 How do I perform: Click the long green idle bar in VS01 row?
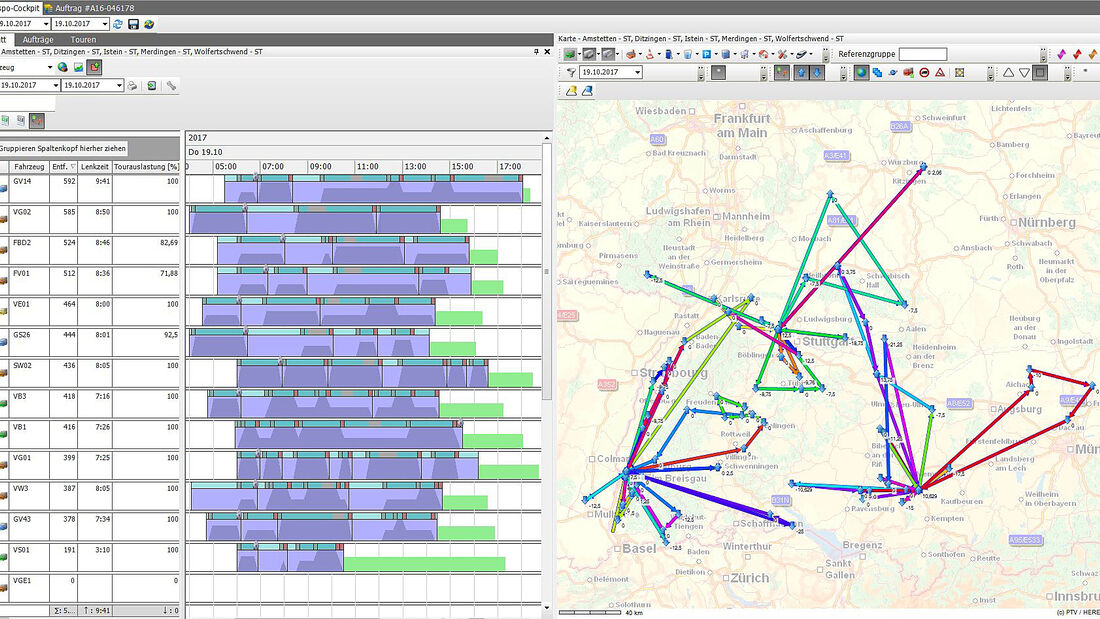tap(424, 564)
